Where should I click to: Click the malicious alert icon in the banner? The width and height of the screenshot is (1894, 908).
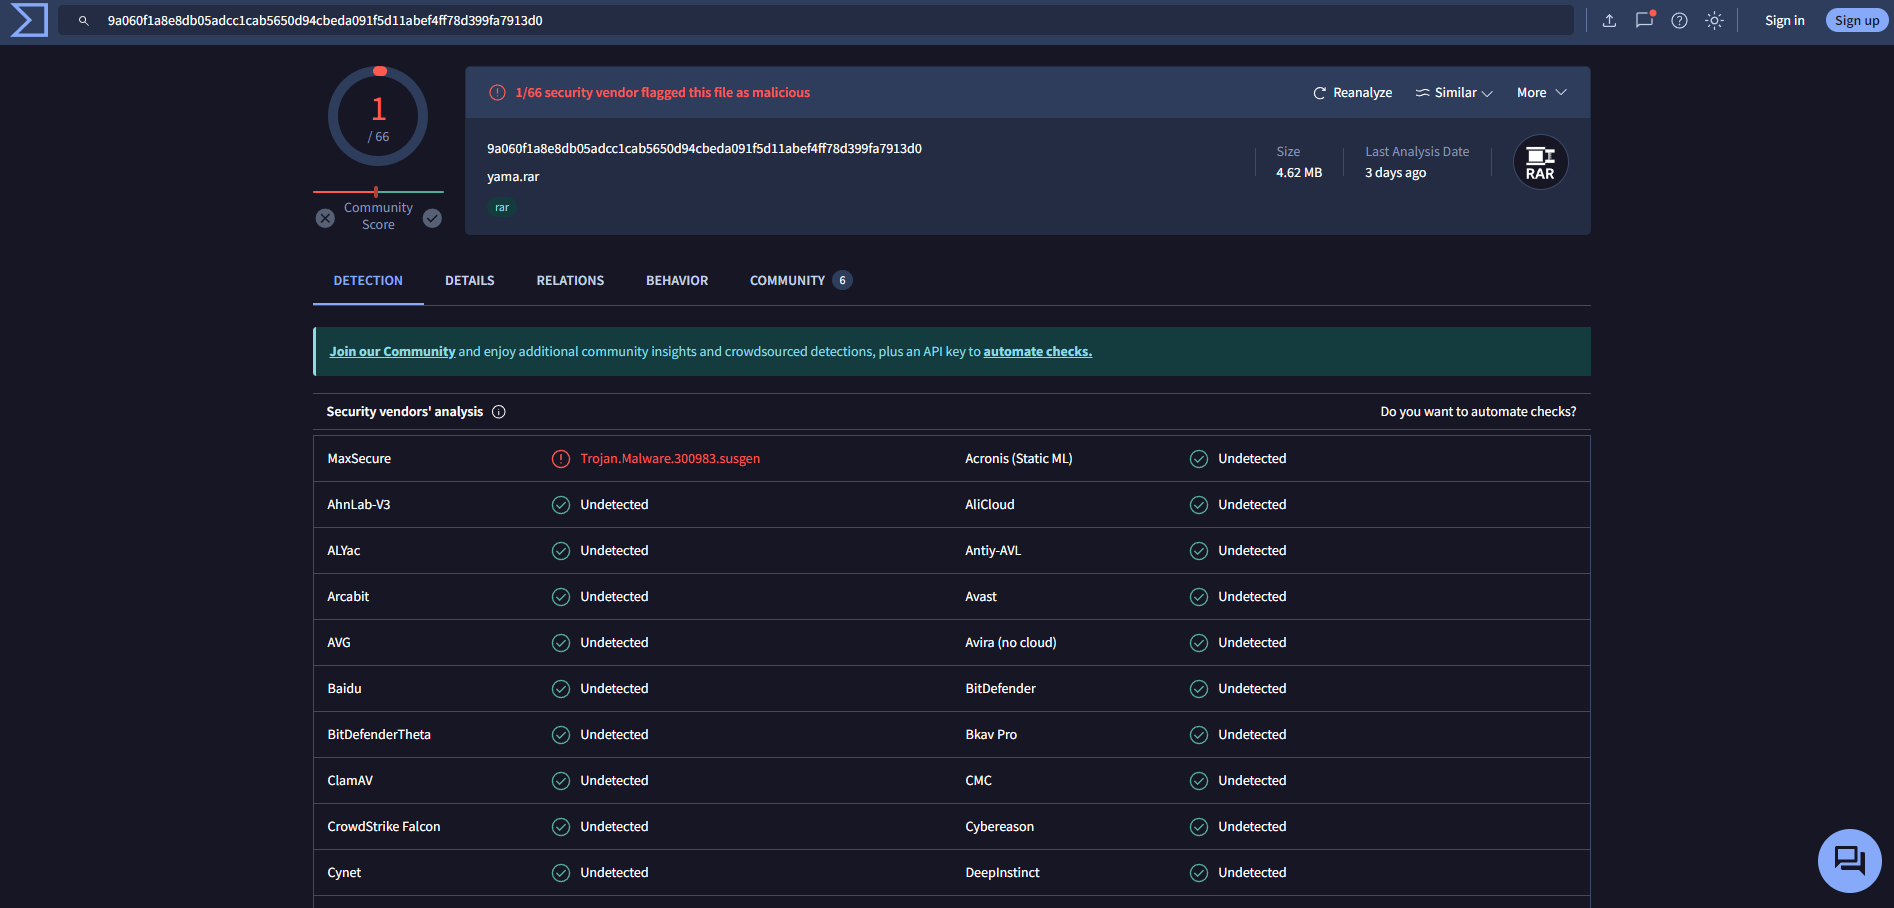[x=497, y=93]
